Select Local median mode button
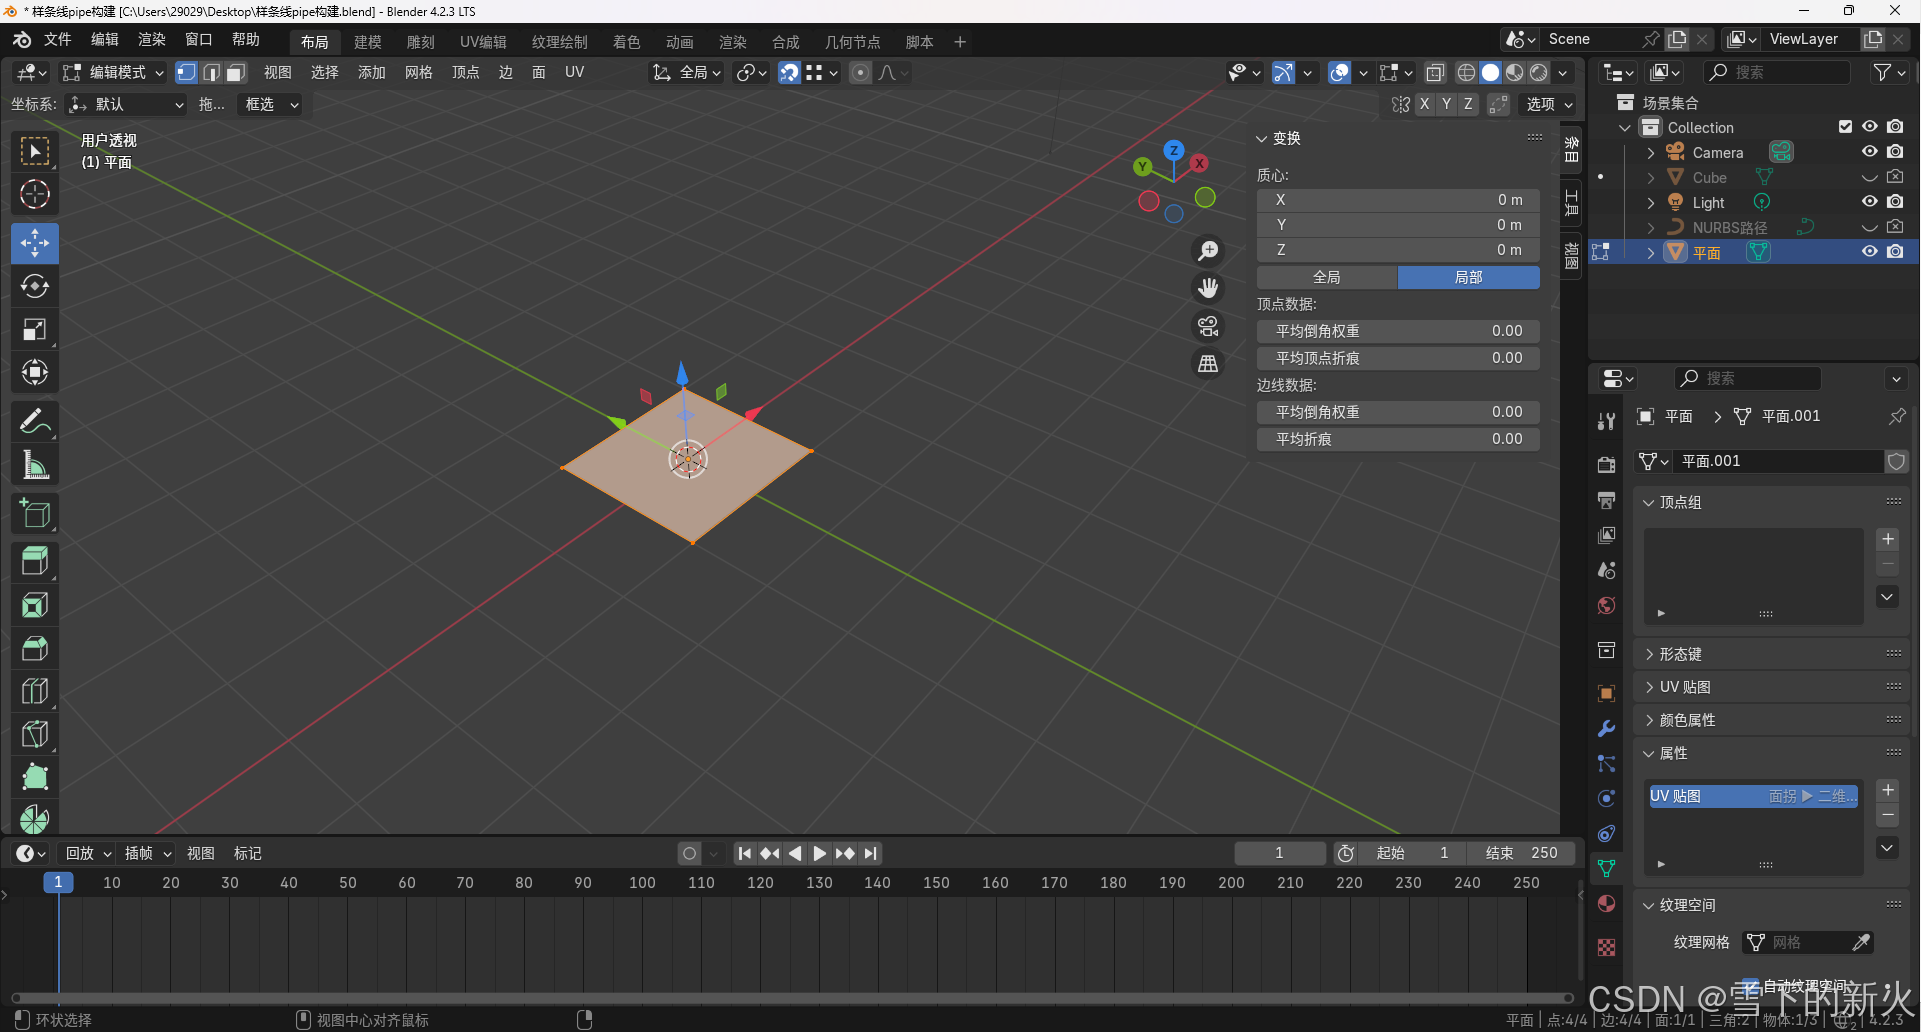This screenshot has height=1032, width=1921. [x=1469, y=277]
